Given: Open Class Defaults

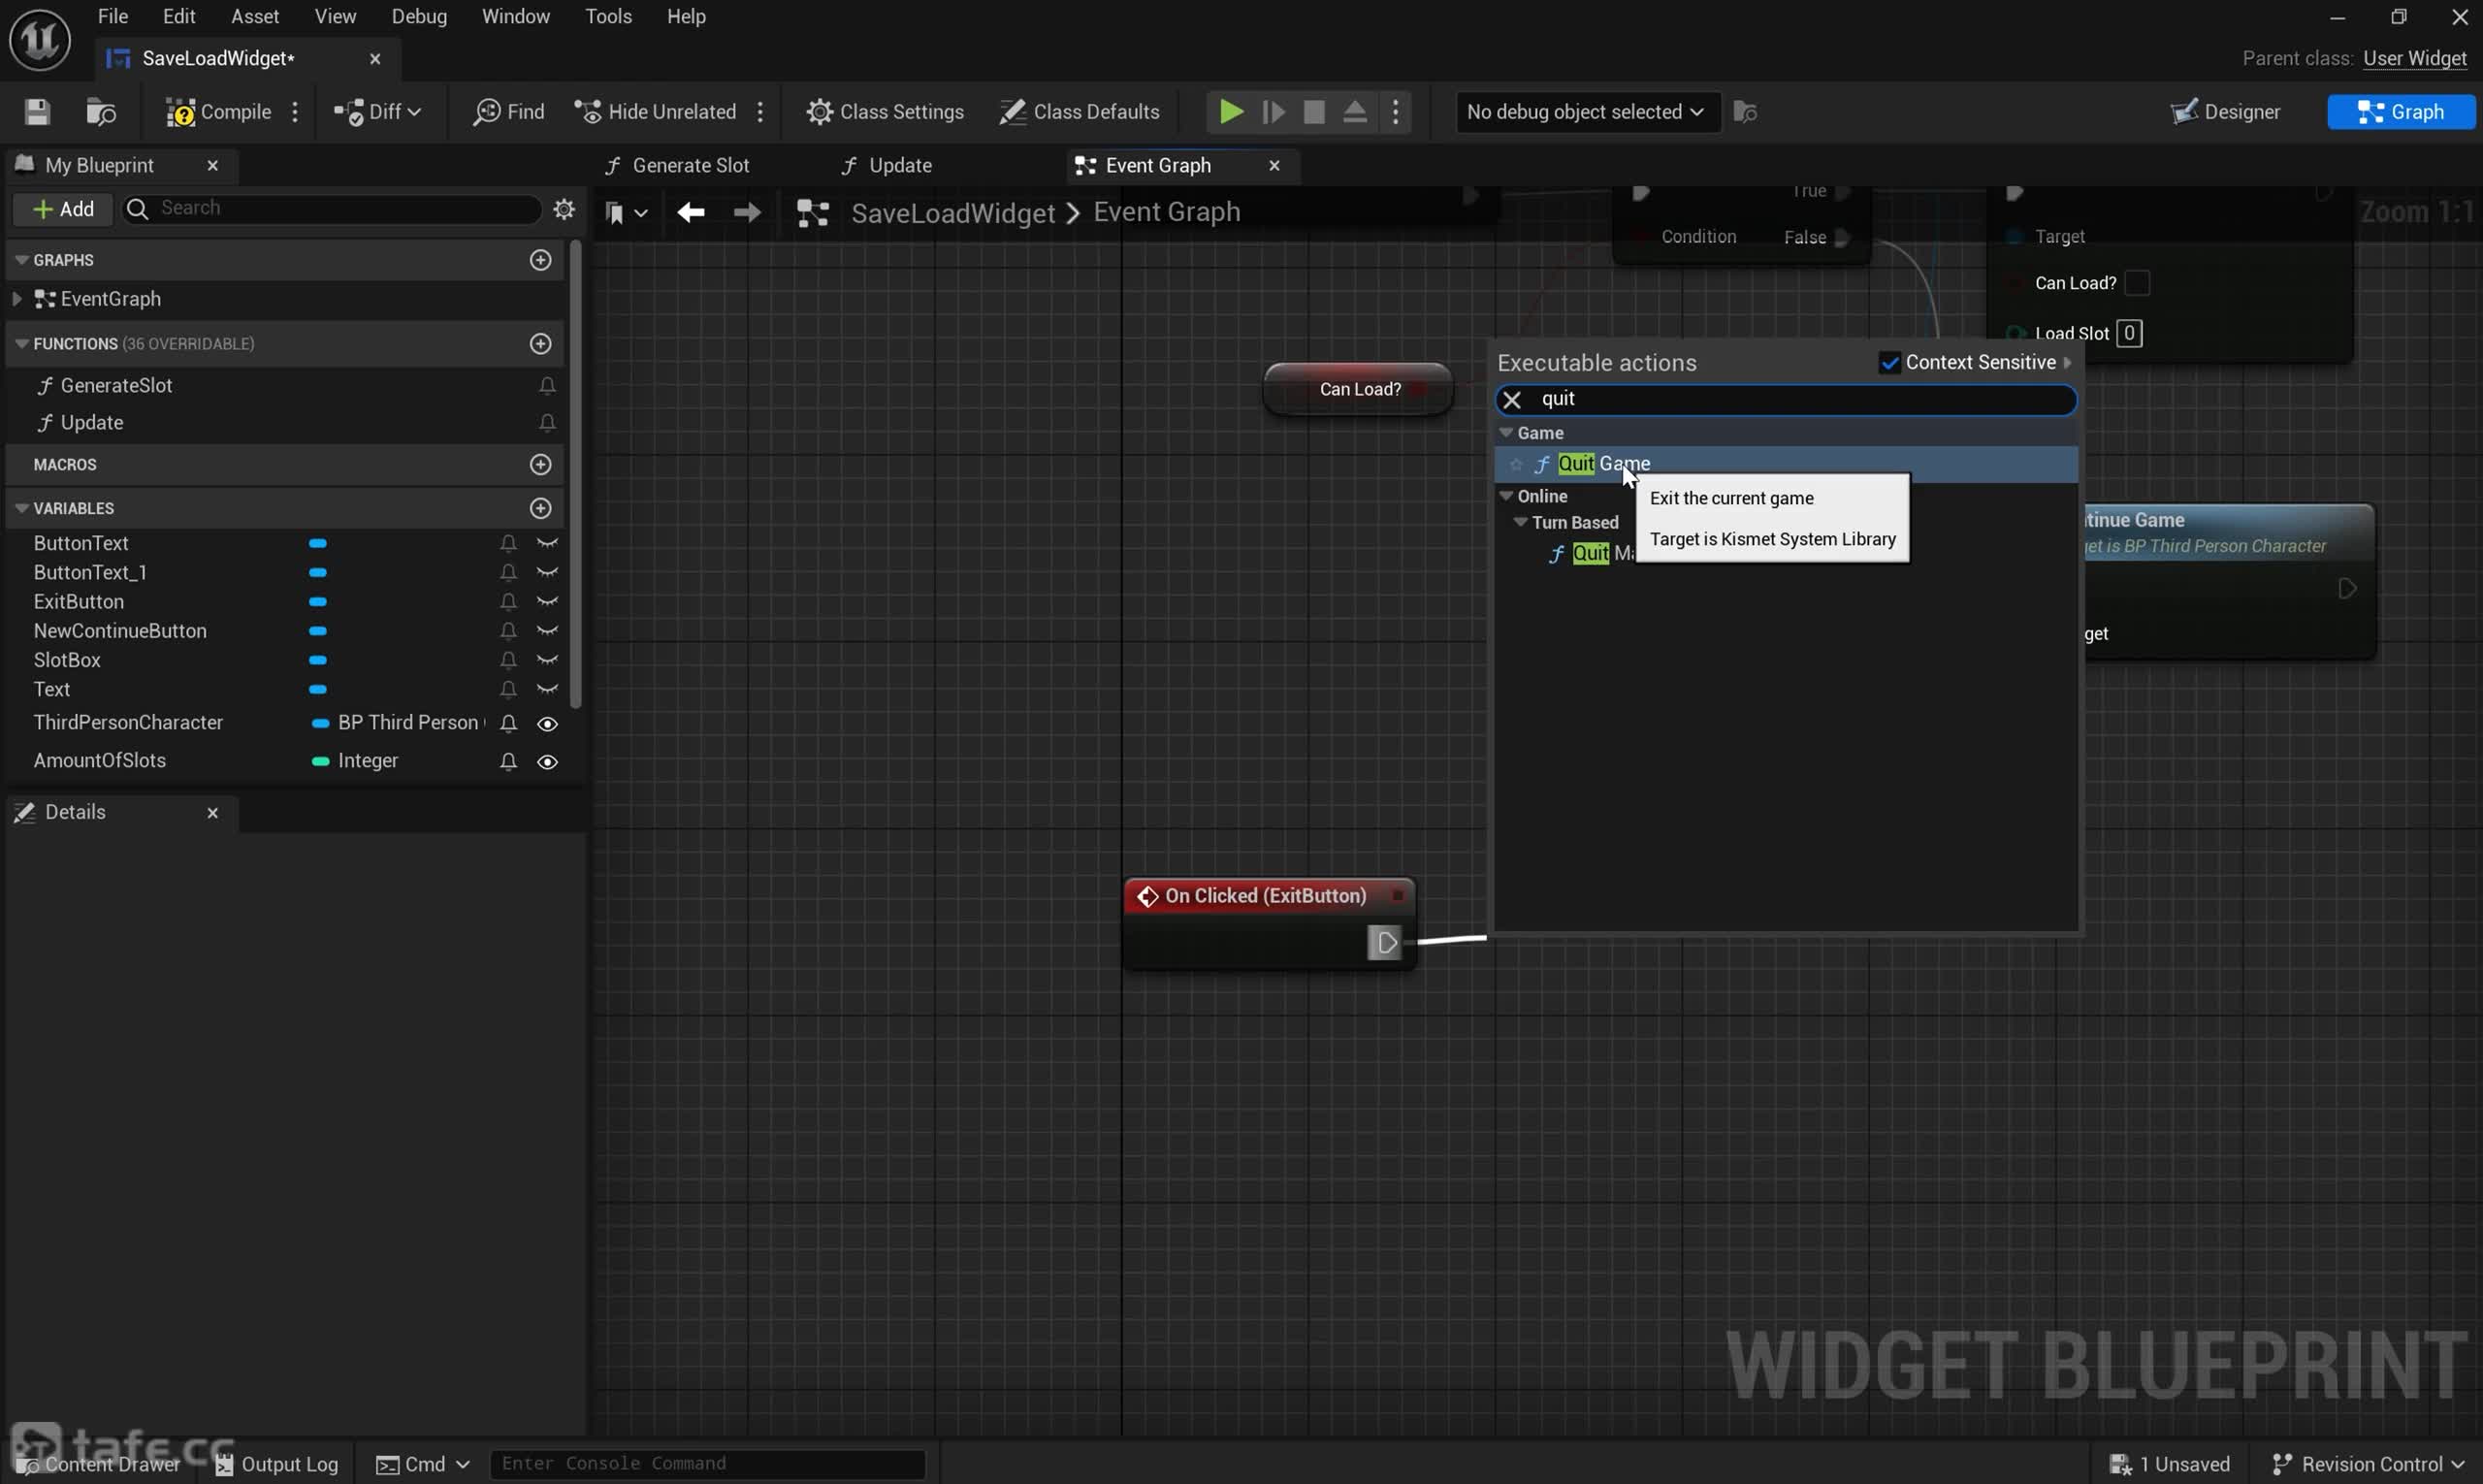Looking at the screenshot, I should click(1079, 112).
